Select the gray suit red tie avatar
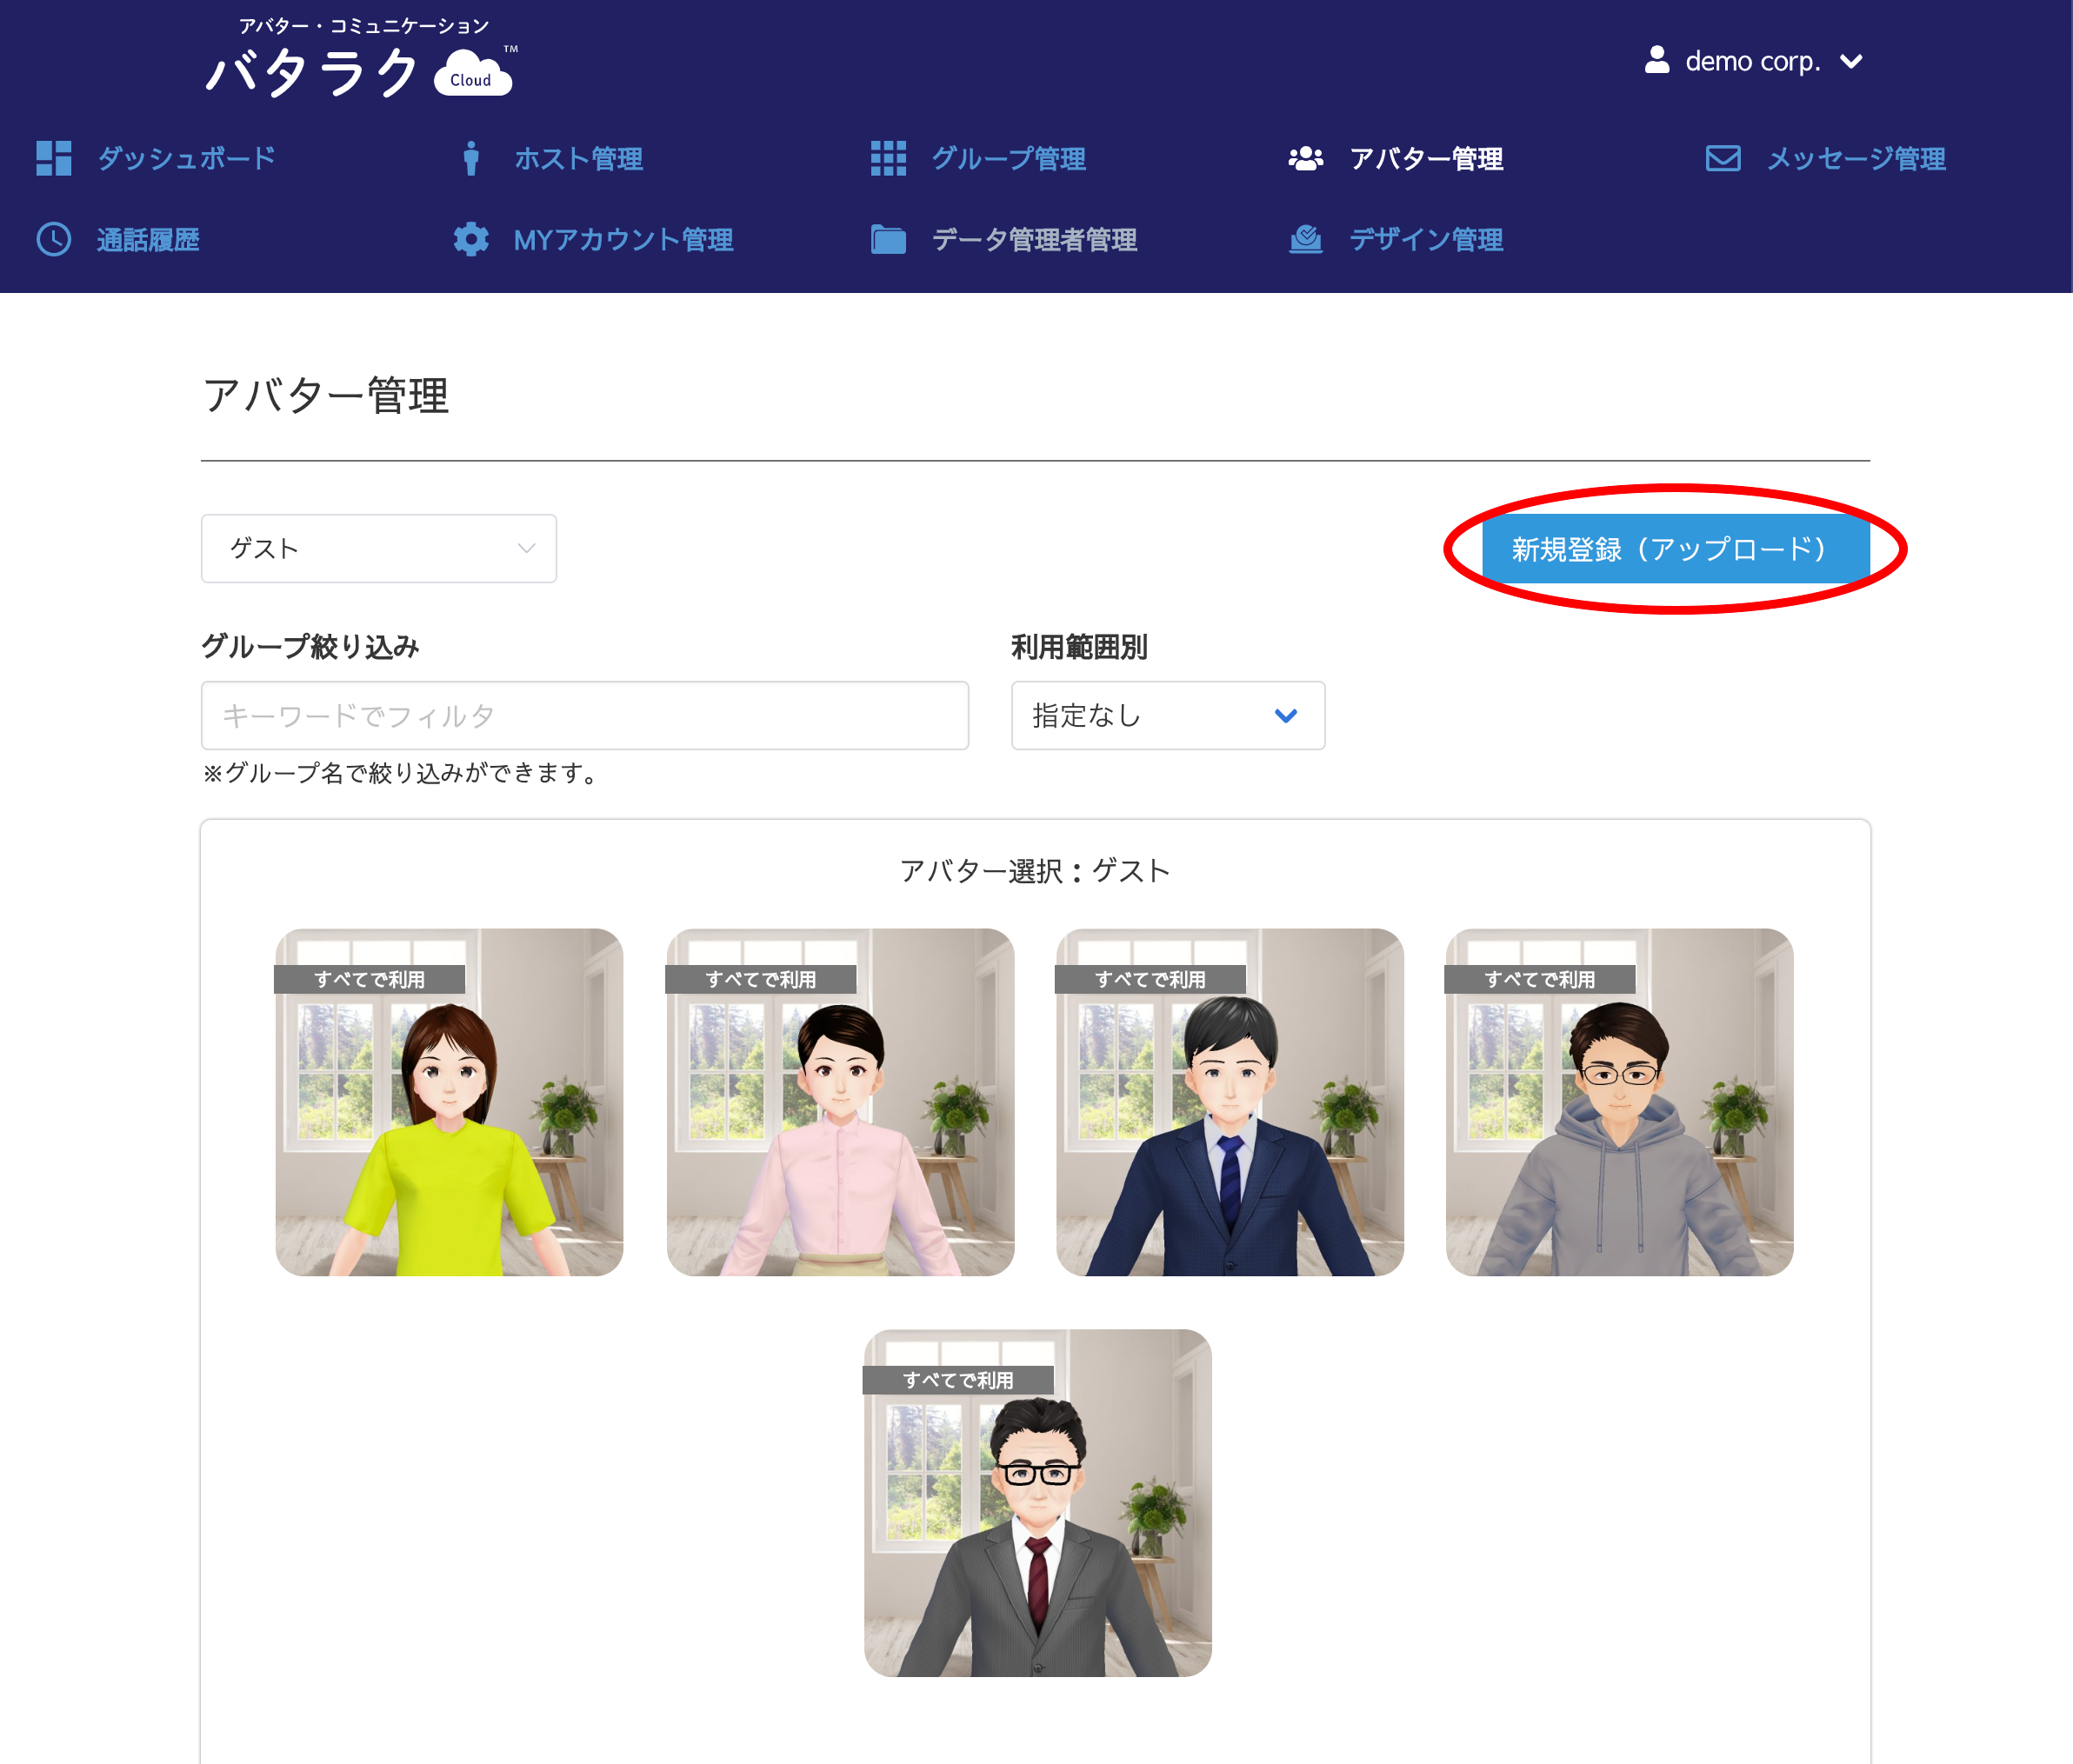 (1037, 1502)
